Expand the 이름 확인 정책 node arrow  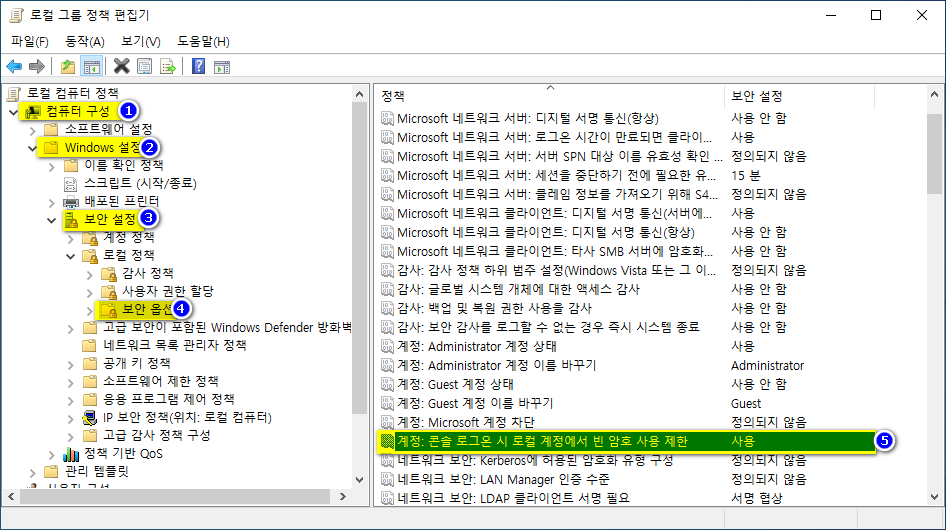click(52, 167)
